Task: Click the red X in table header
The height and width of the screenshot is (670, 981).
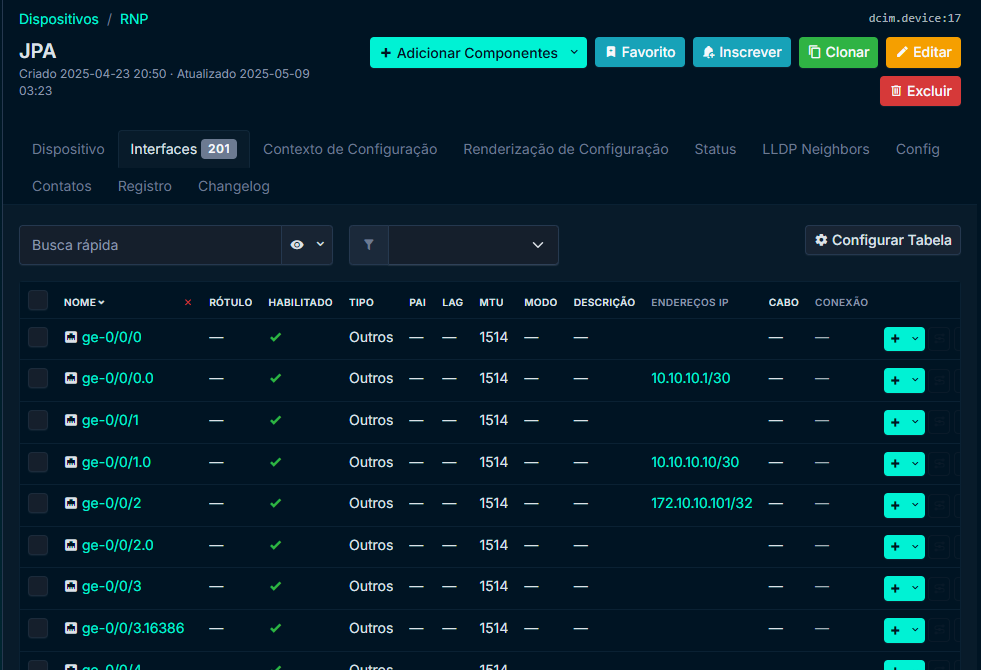Action: (x=188, y=302)
